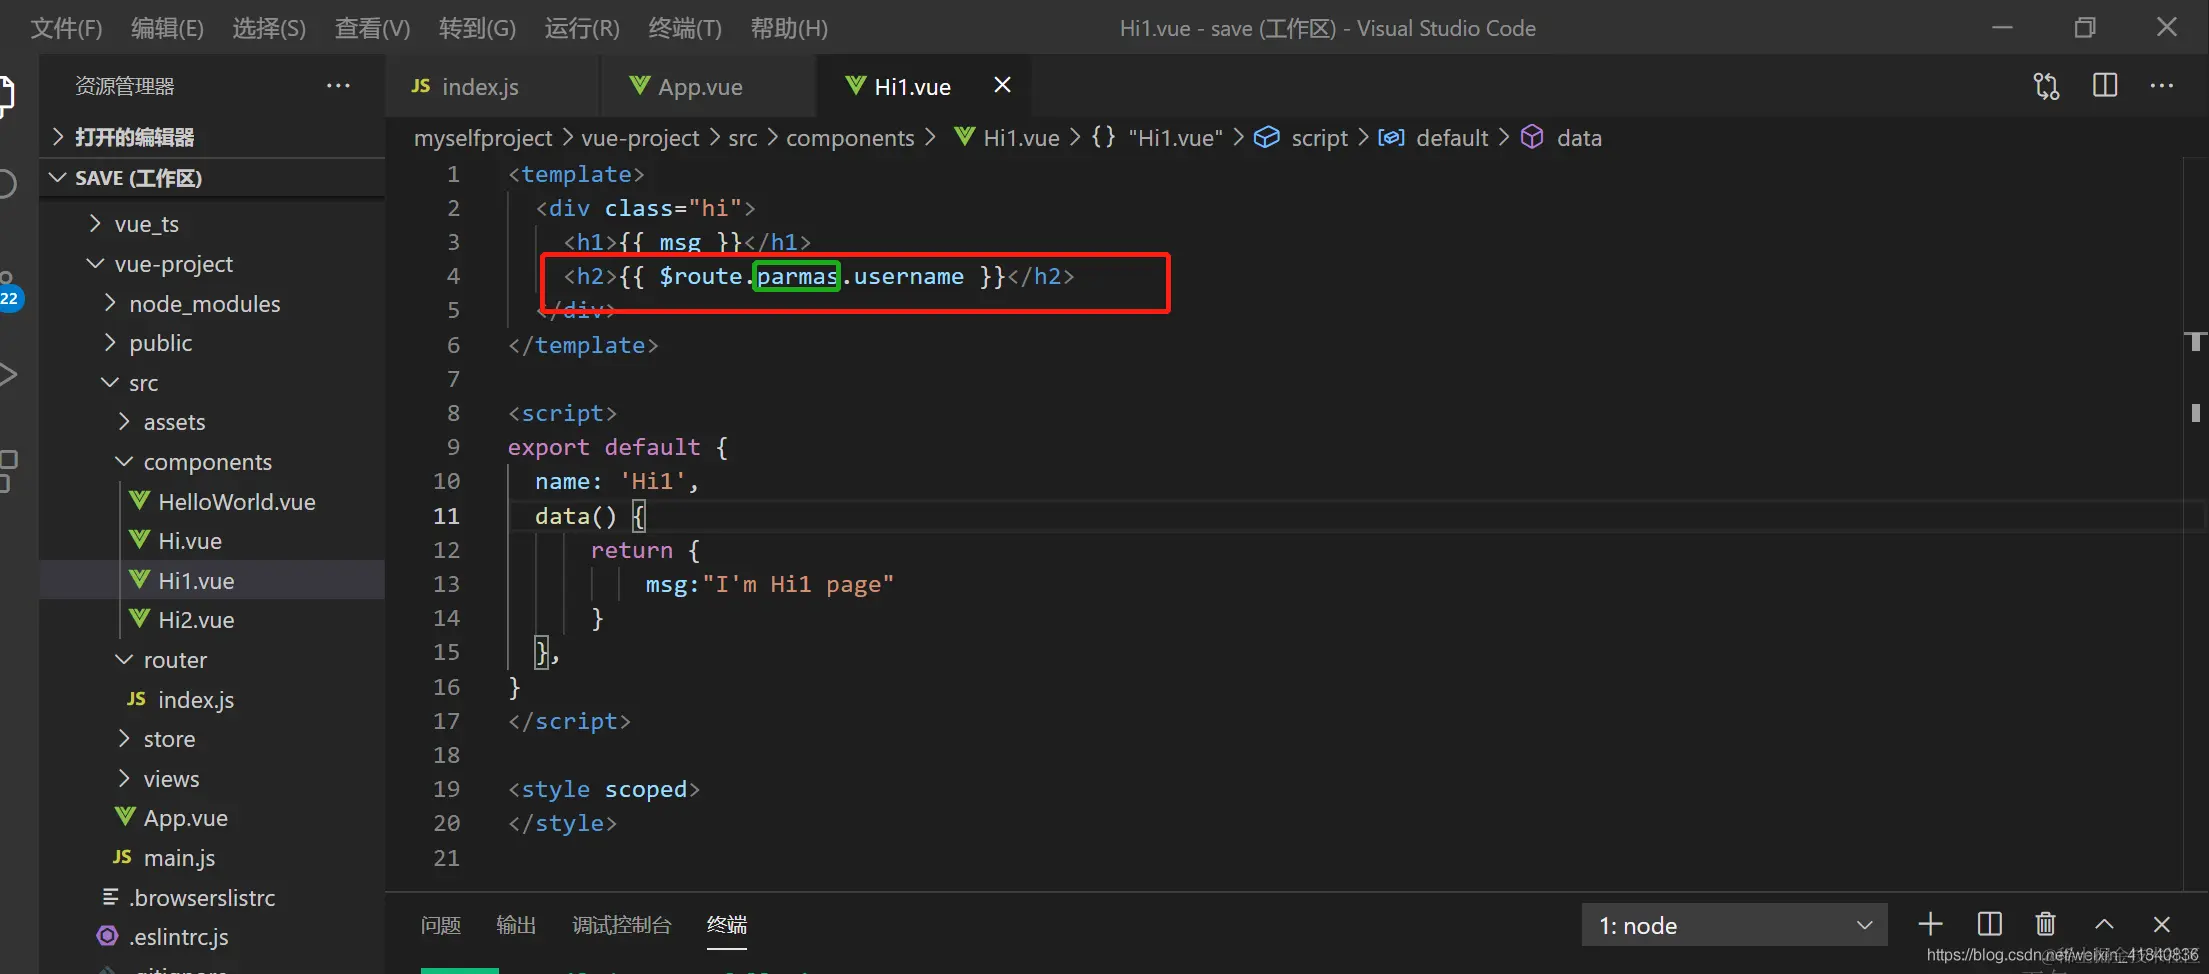Screen dimensions: 2209x974
Task: Select the 终端 panel tab
Action: point(726,925)
